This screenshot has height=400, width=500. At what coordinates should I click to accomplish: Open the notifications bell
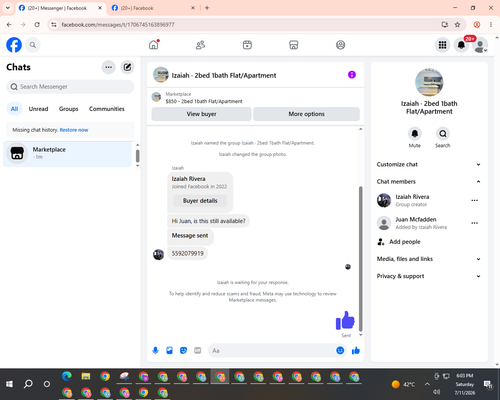(x=461, y=45)
